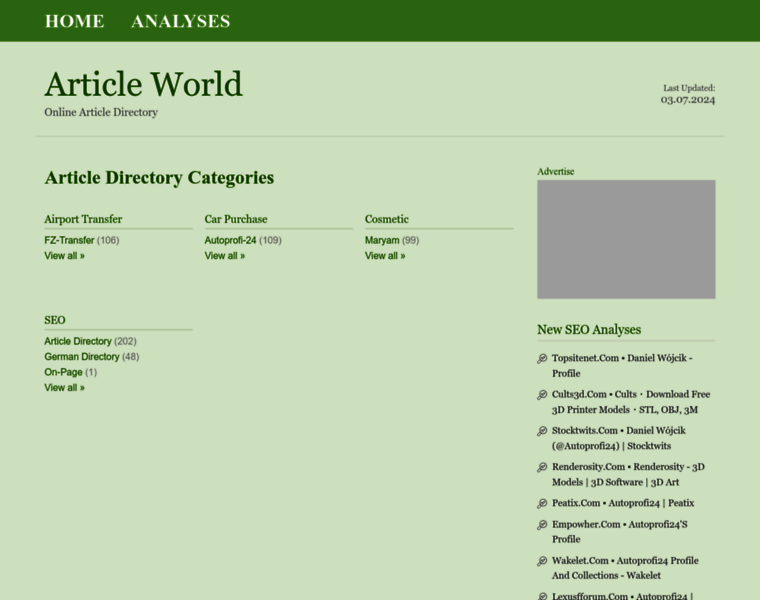Click the Last Updated date 03.07.2024
The height and width of the screenshot is (600, 760).
tap(688, 100)
